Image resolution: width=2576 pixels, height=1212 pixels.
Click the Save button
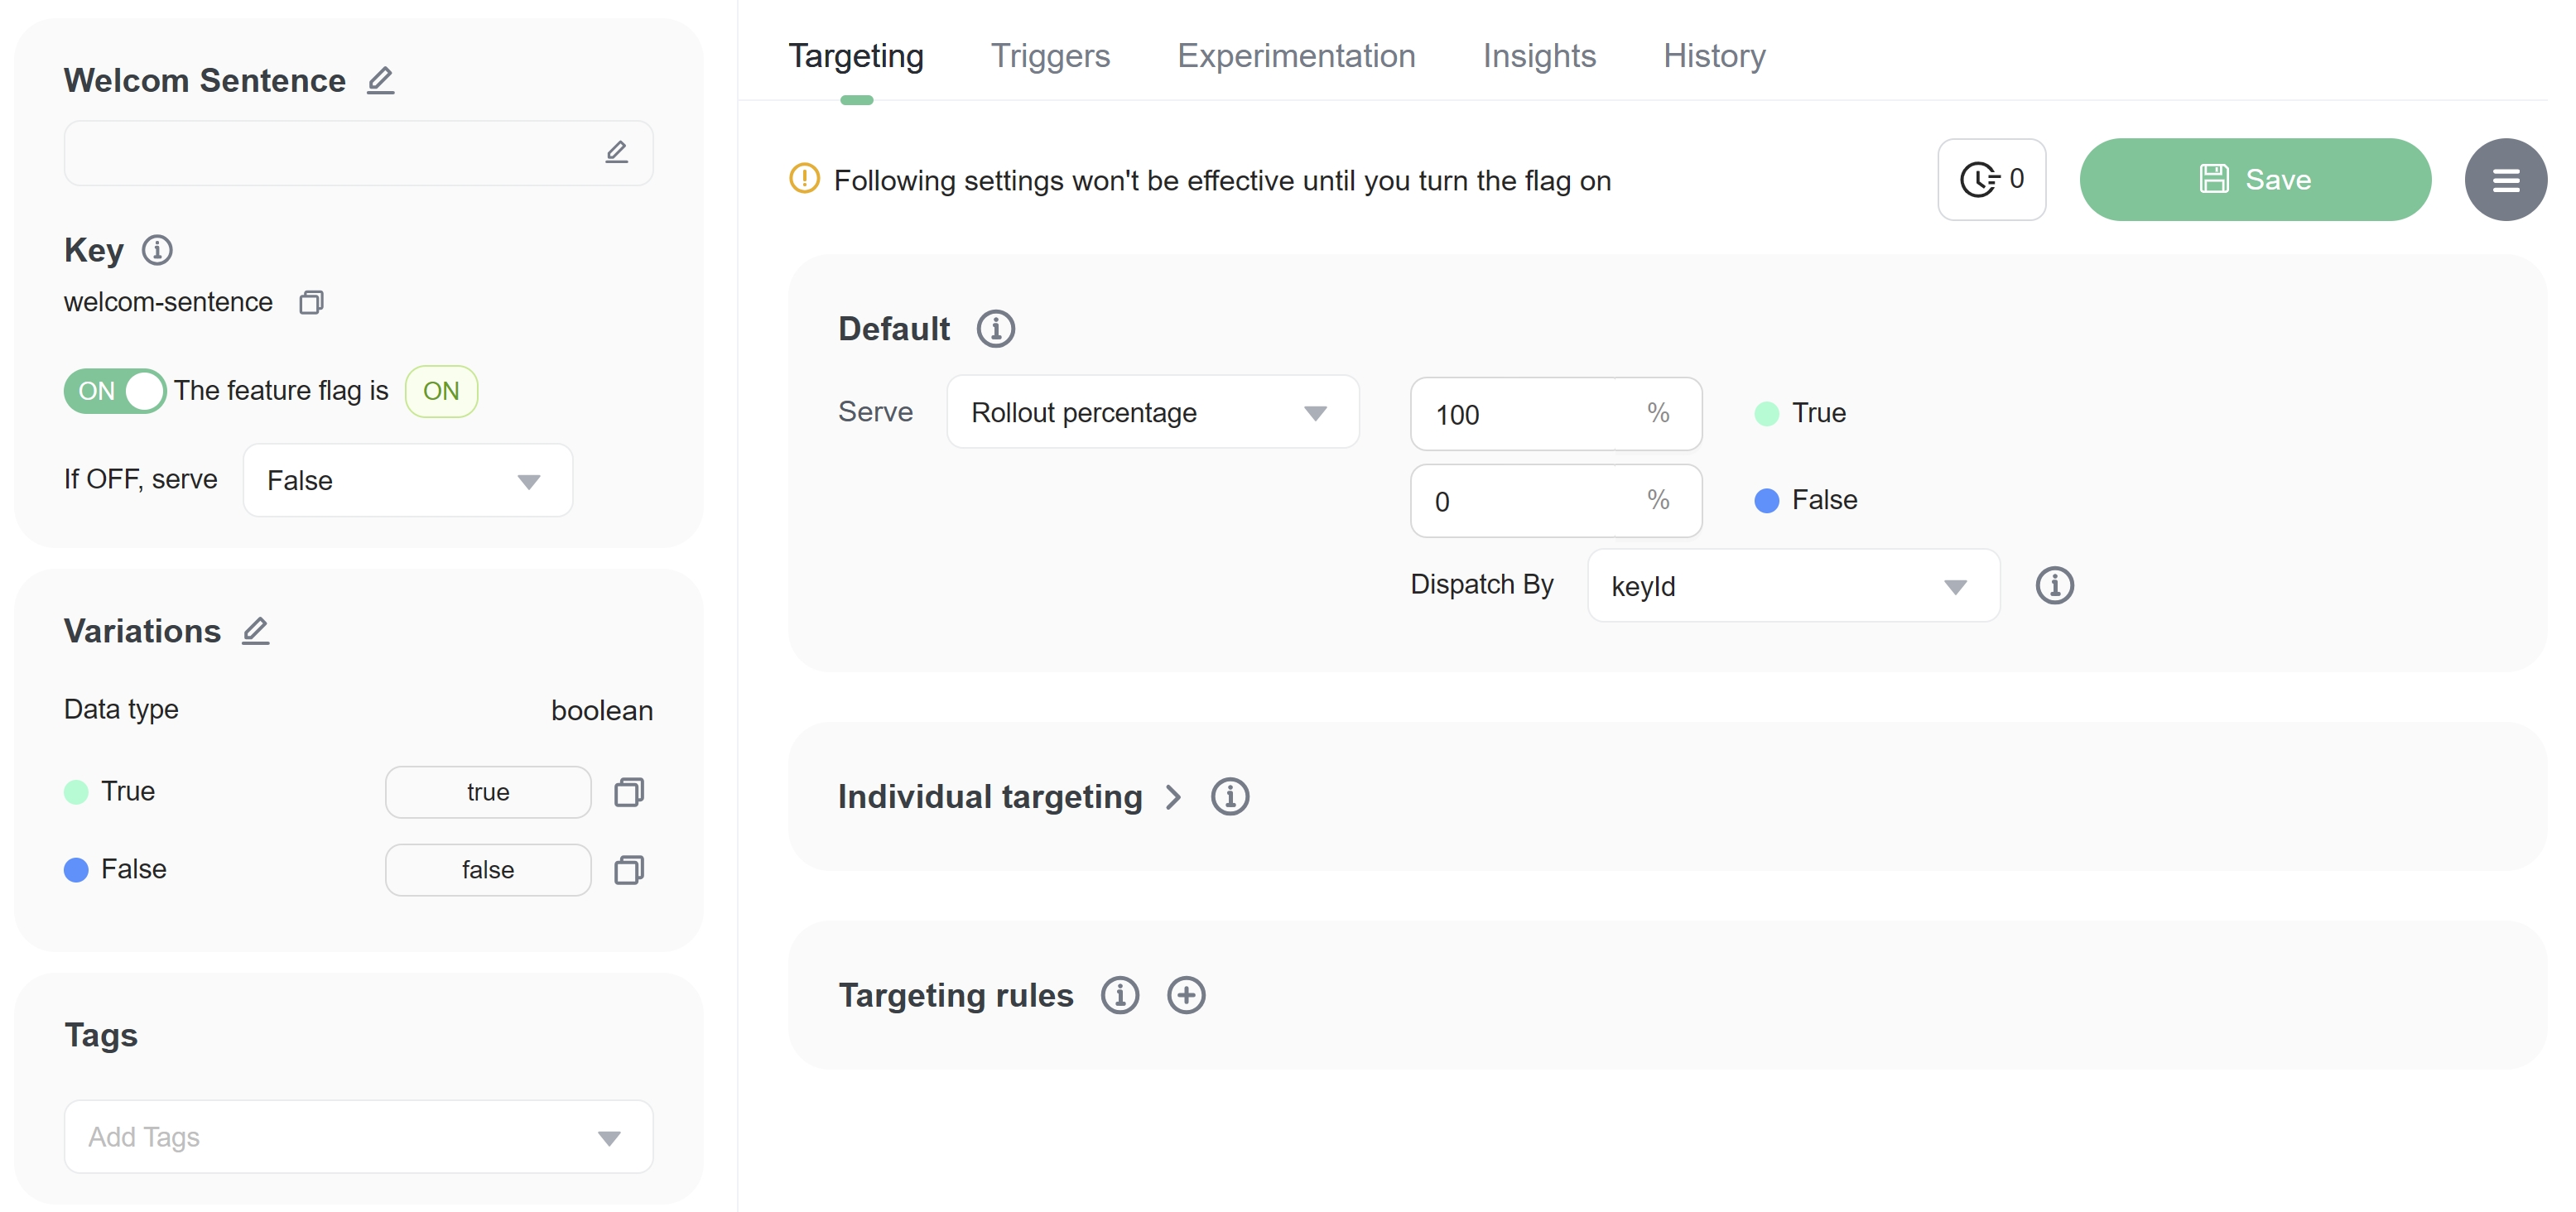(x=2255, y=180)
